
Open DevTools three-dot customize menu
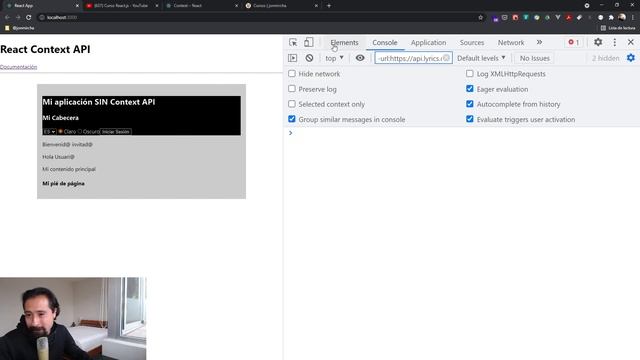coord(615,42)
